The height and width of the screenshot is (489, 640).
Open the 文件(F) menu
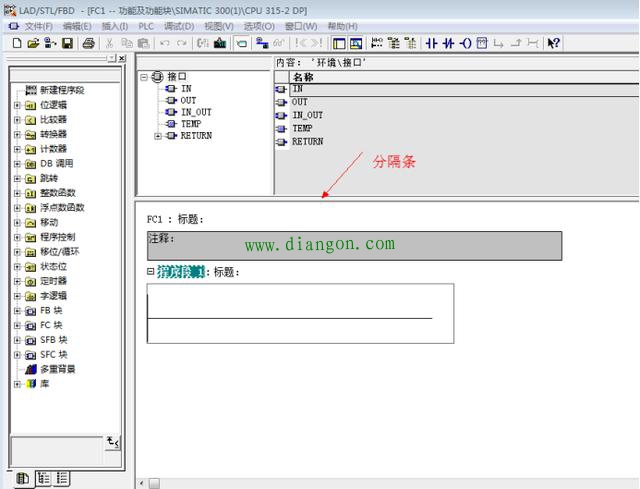(x=38, y=26)
